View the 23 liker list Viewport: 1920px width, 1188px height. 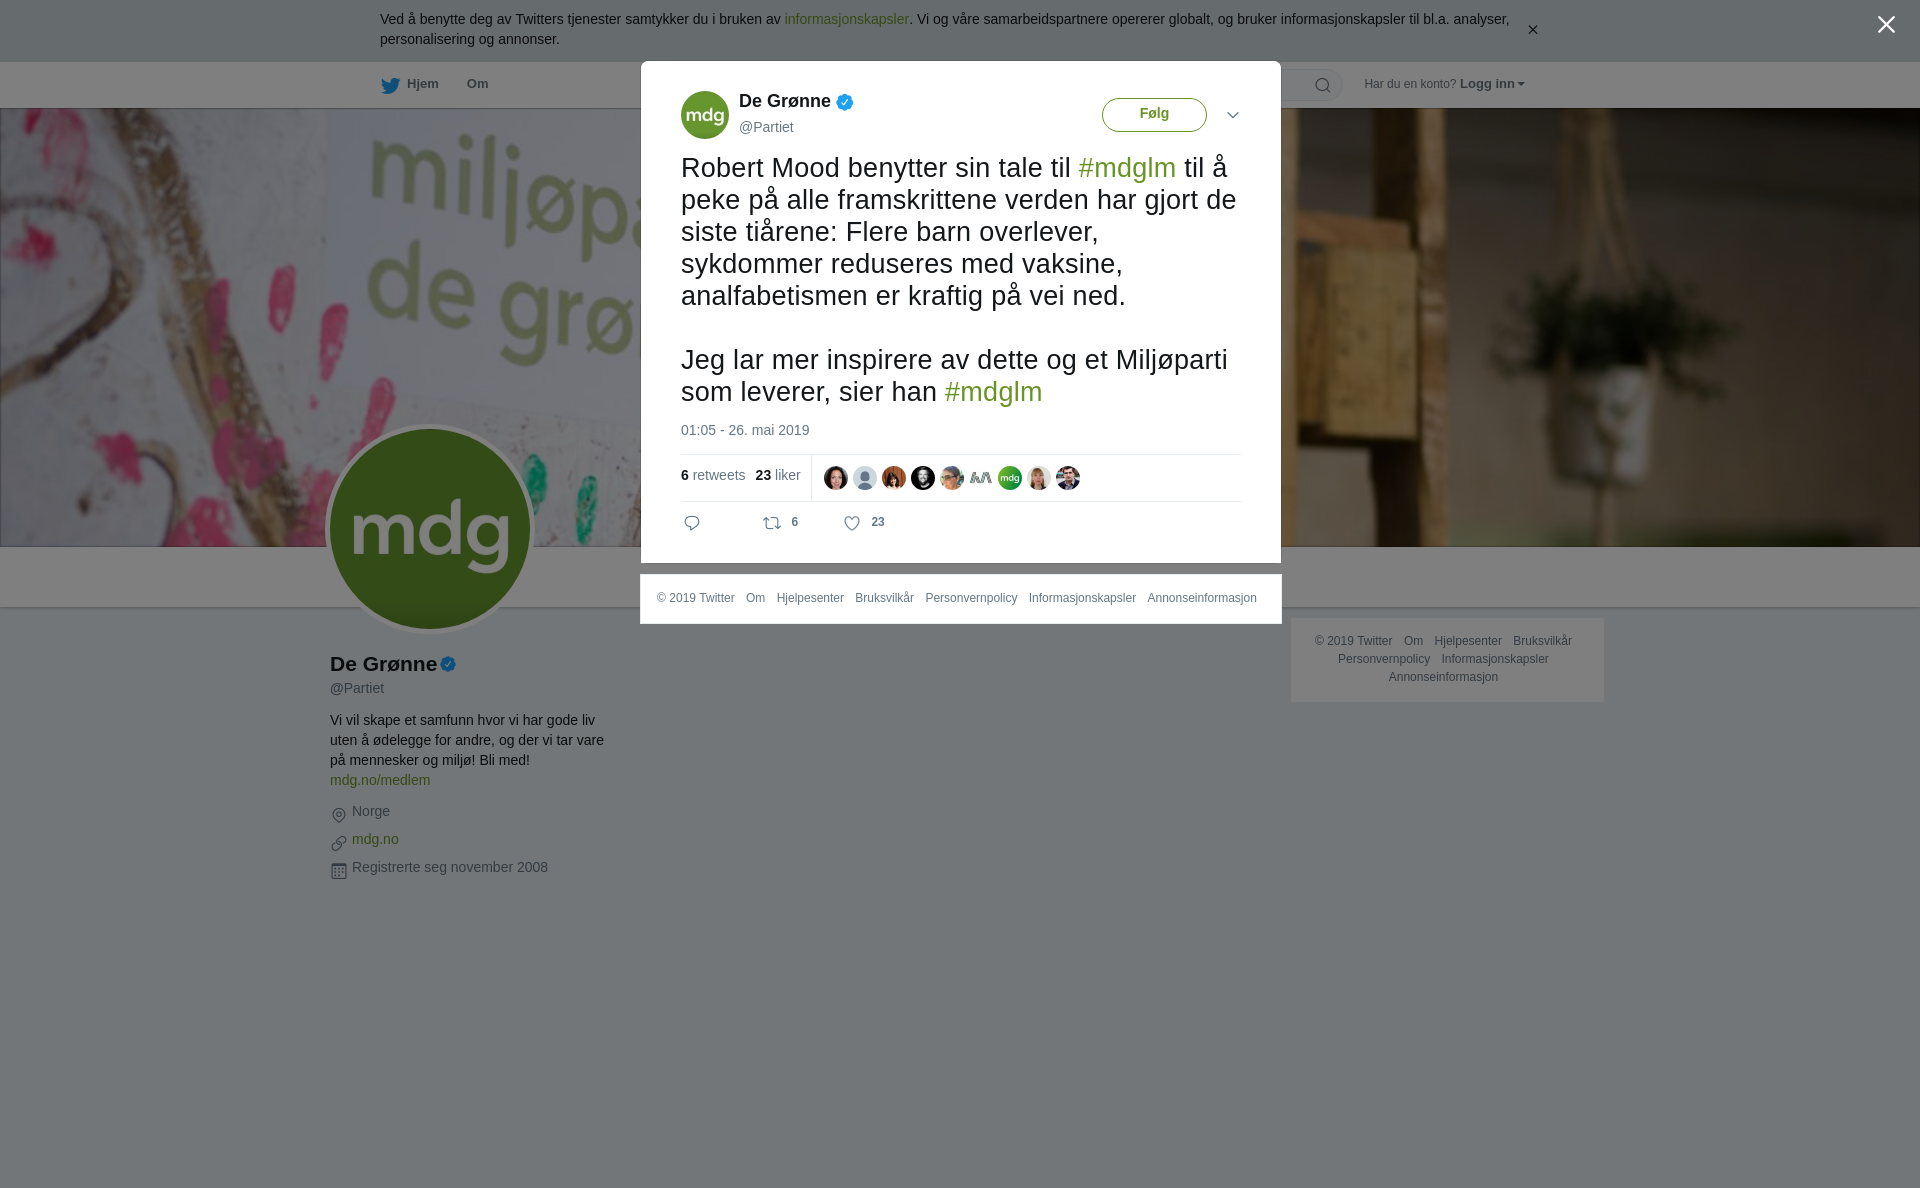(x=778, y=475)
